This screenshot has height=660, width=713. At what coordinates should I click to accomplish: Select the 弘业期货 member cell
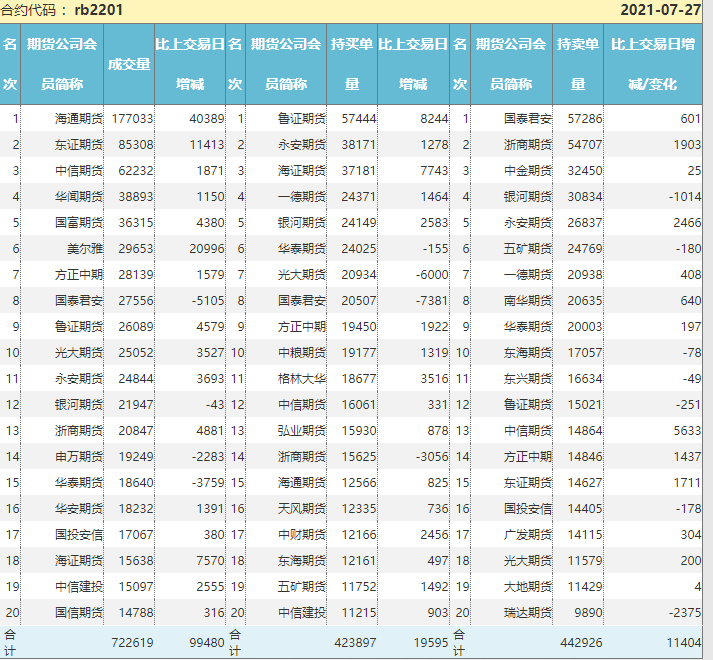coord(302,430)
